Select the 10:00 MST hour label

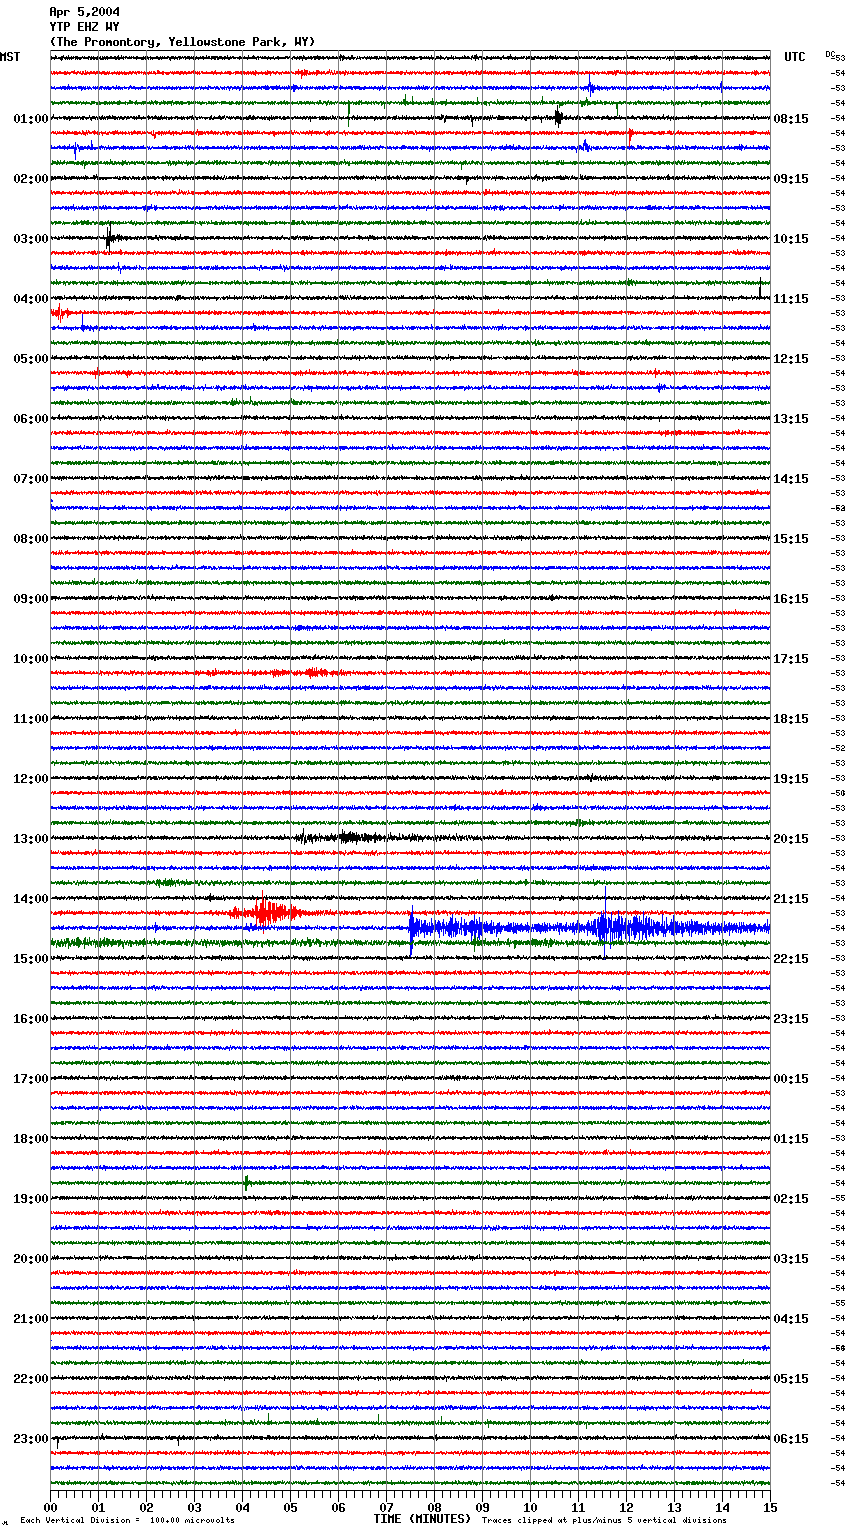coord(31,659)
